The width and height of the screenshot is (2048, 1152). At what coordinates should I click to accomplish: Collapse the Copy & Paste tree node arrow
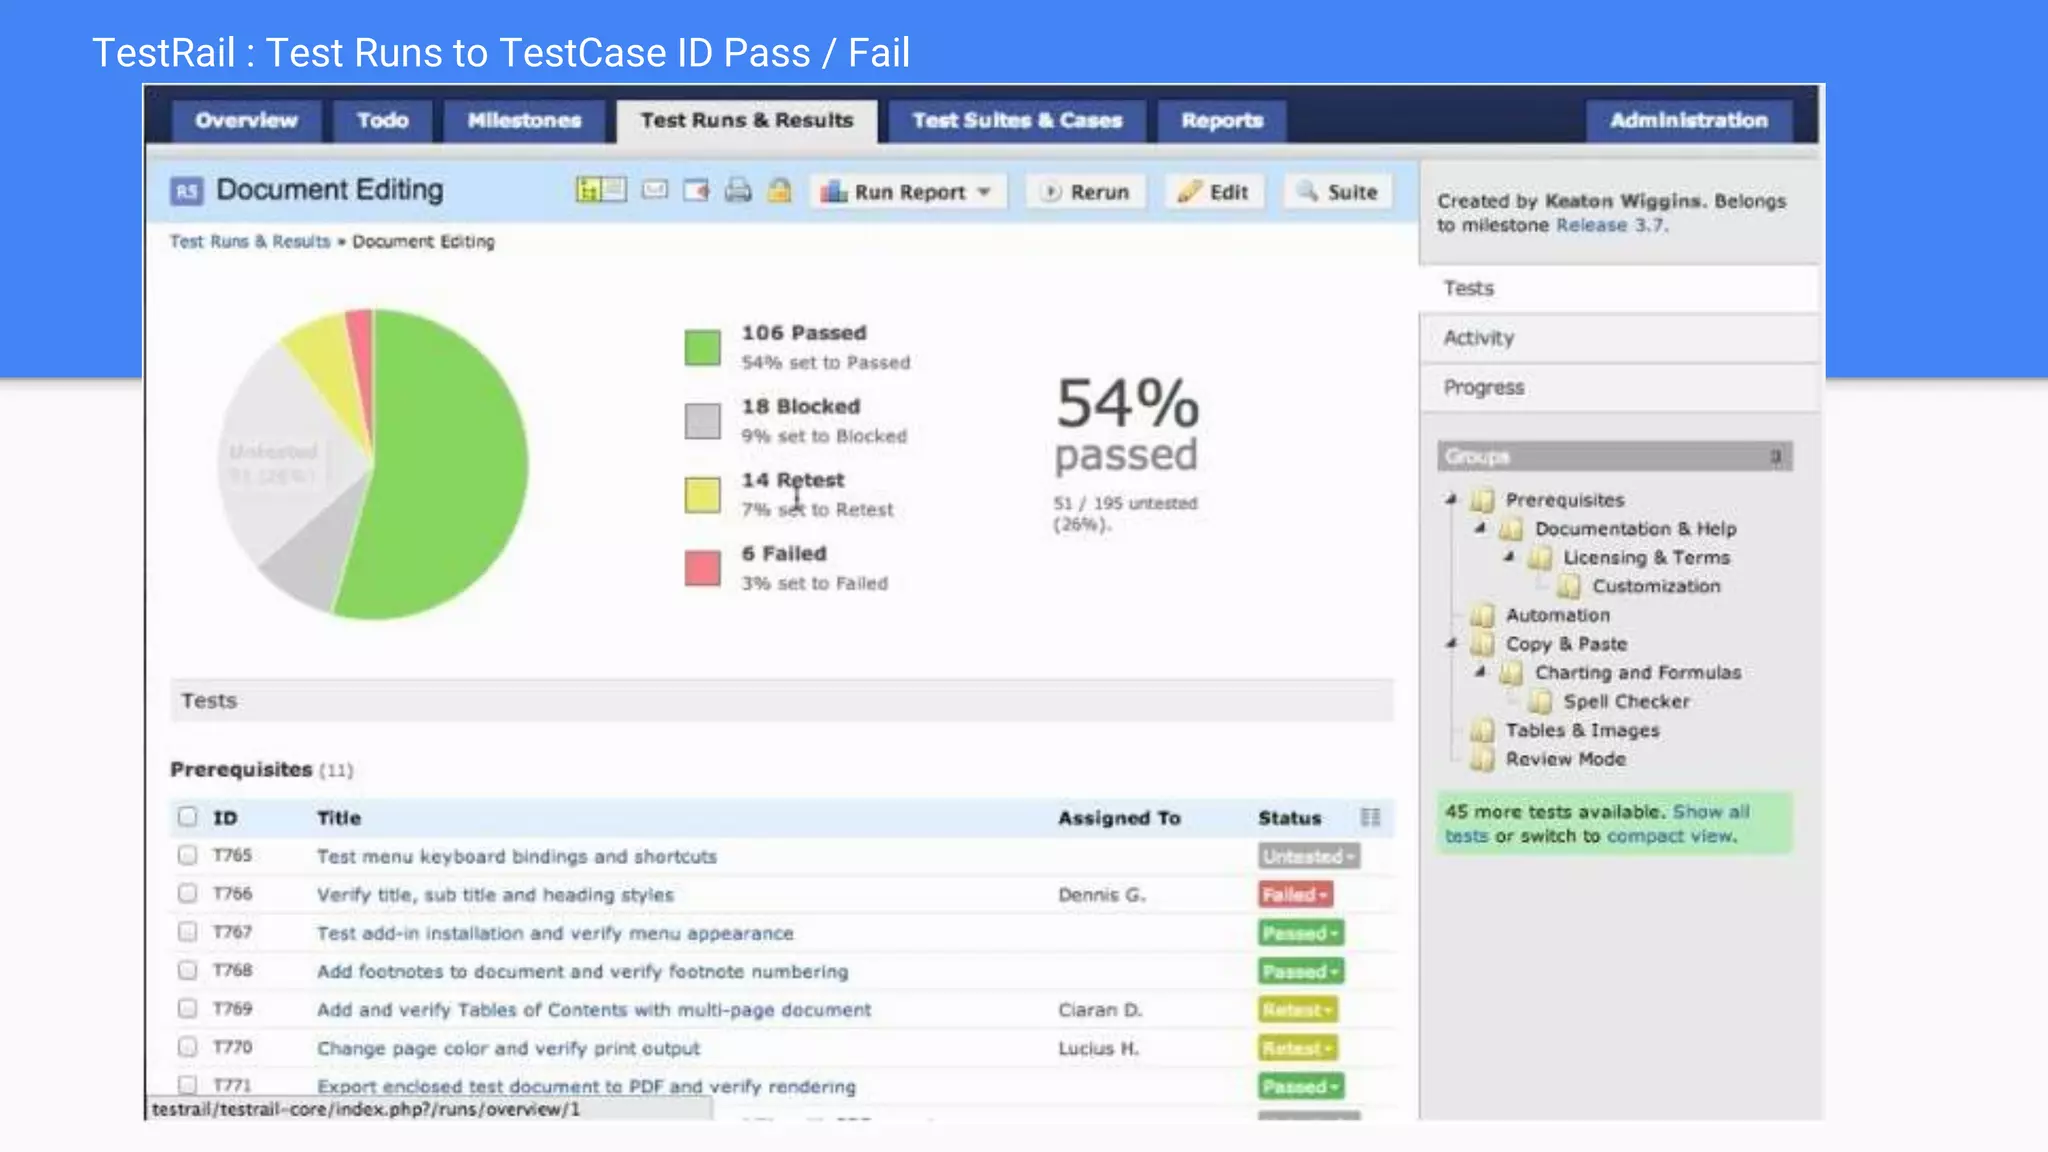pyautogui.click(x=1451, y=643)
